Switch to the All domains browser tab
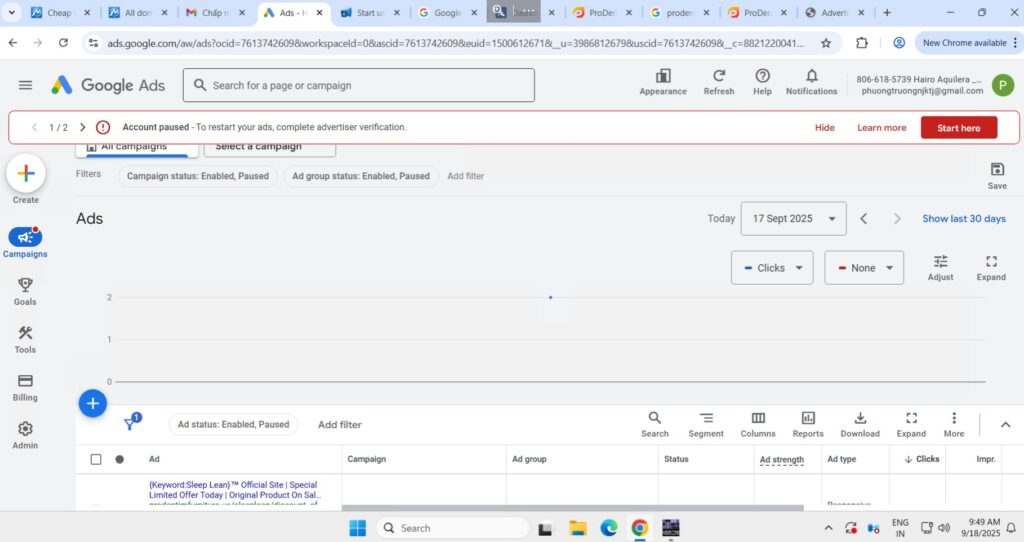 tap(138, 12)
